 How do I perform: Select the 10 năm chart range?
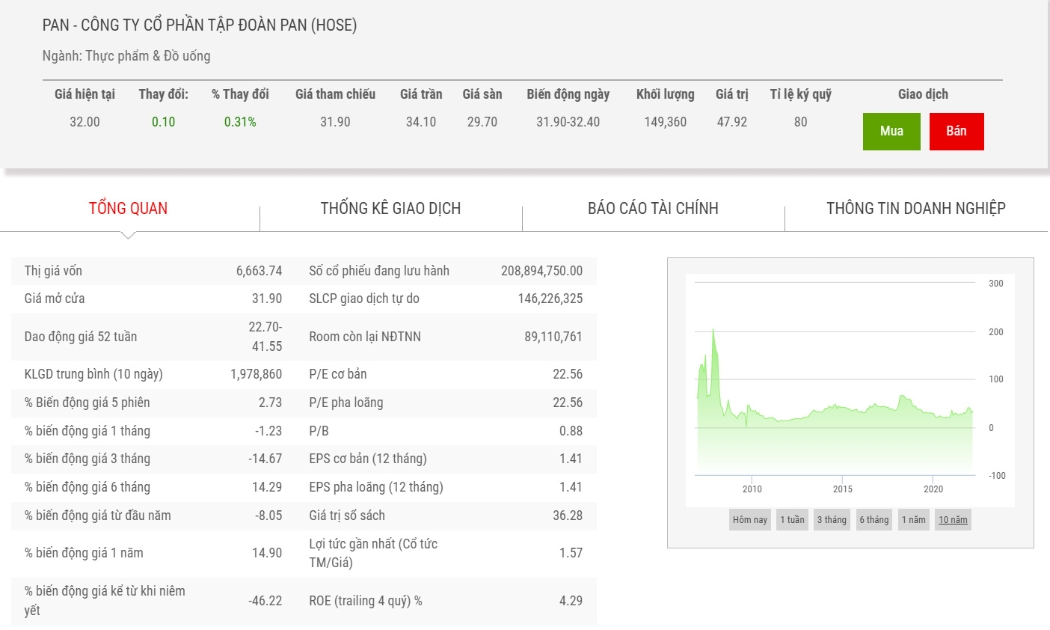[x=953, y=520]
